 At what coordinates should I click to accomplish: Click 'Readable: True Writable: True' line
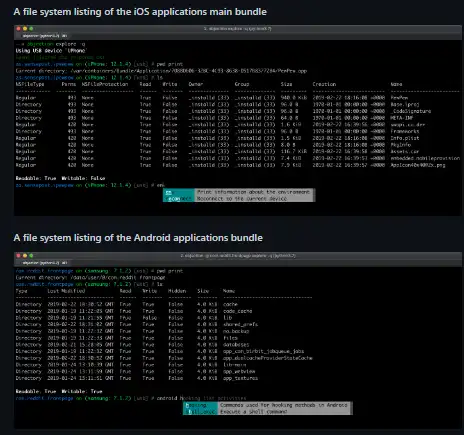59,391
